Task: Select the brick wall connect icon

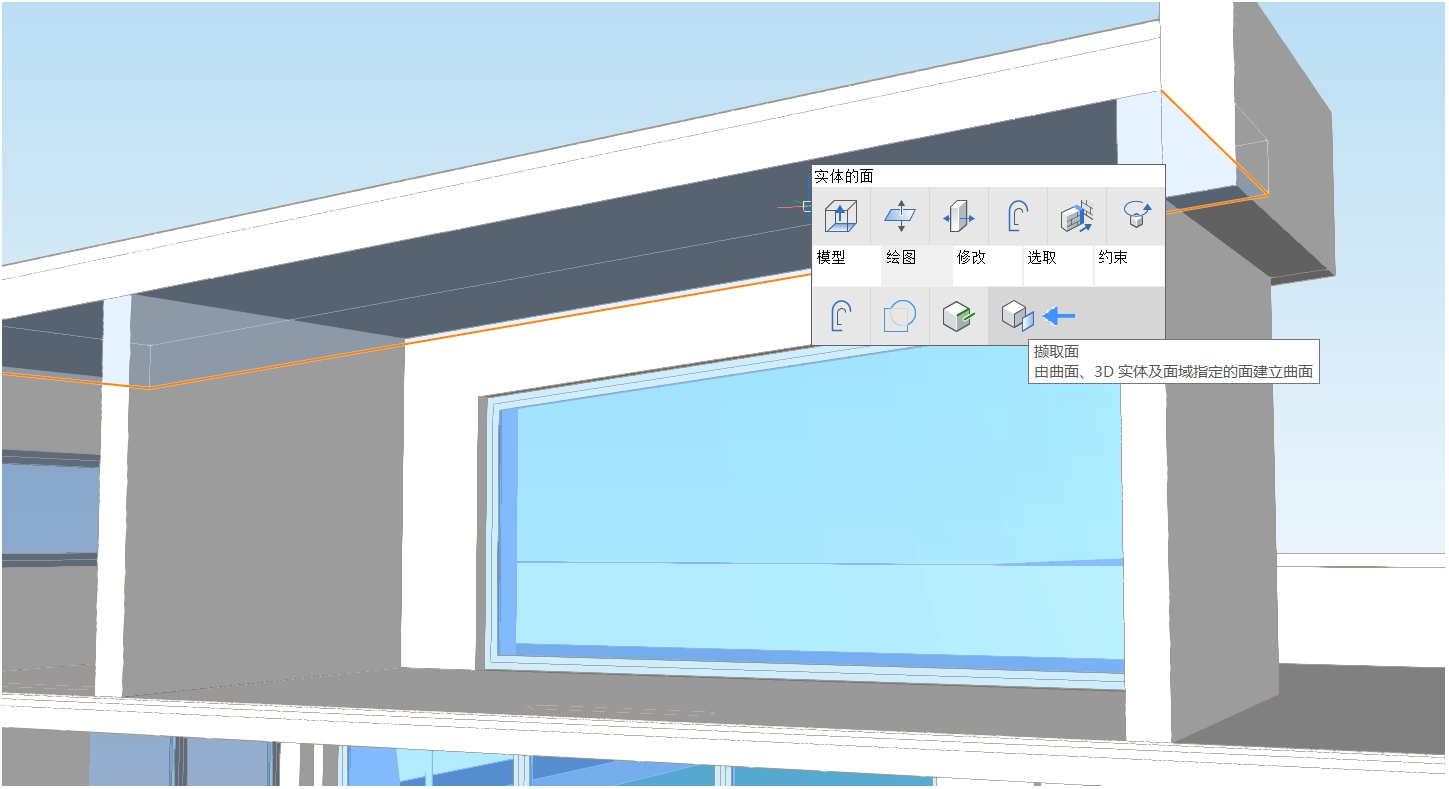Action: tap(1077, 216)
